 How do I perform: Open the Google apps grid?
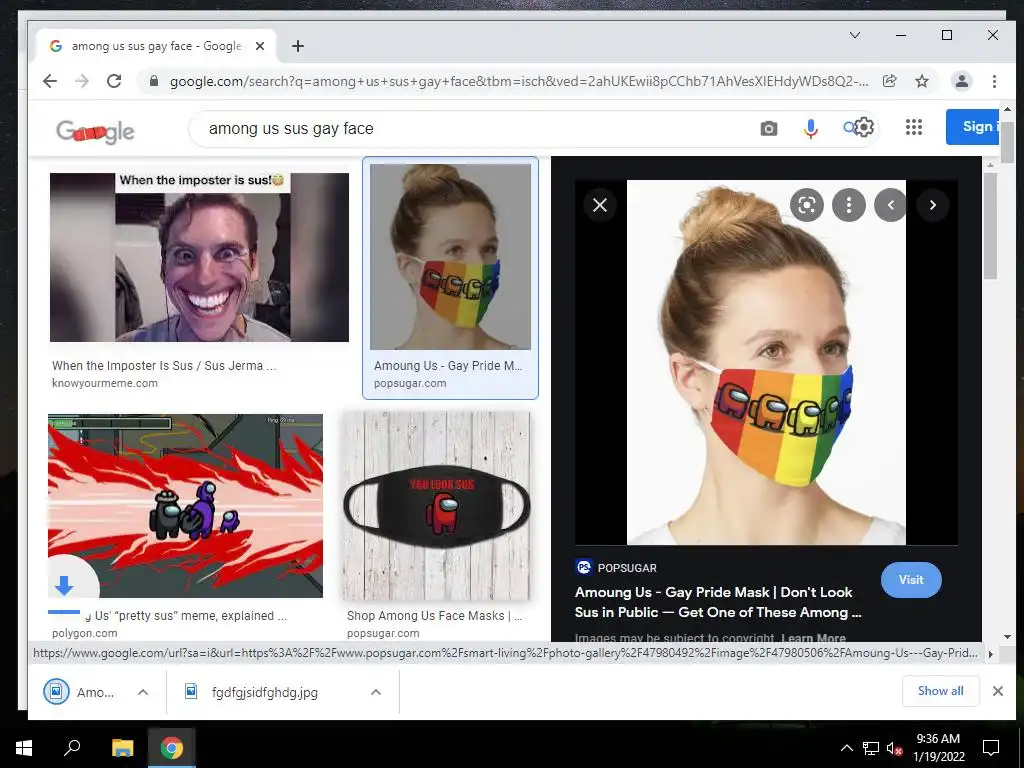[914, 127]
